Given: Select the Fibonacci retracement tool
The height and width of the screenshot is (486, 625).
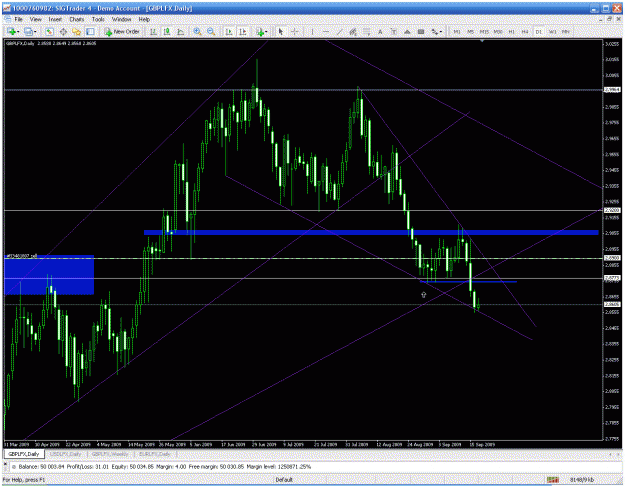Looking at the screenshot, I should click(x=366, y=31).
